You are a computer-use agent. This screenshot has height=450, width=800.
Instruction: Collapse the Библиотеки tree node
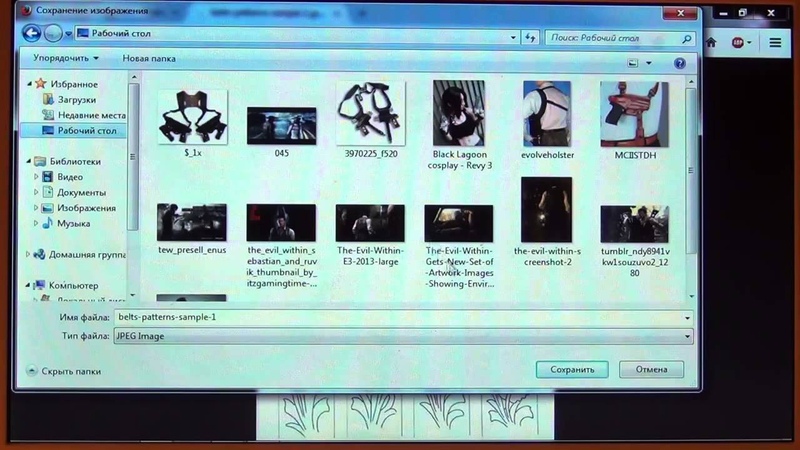[x=29, y=161]
